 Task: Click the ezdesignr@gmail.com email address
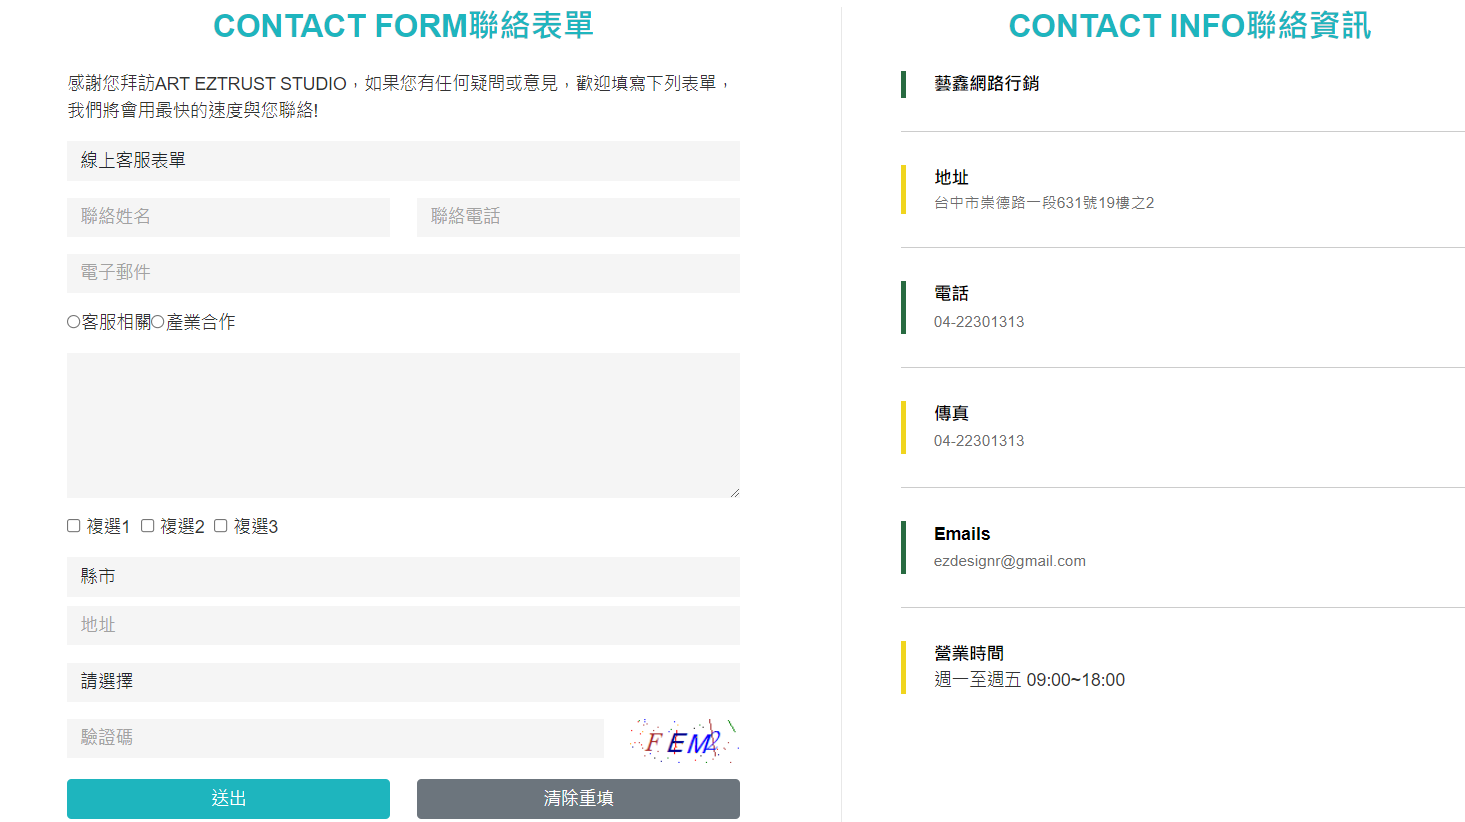pyautogui.click(x=1010, y=561)
